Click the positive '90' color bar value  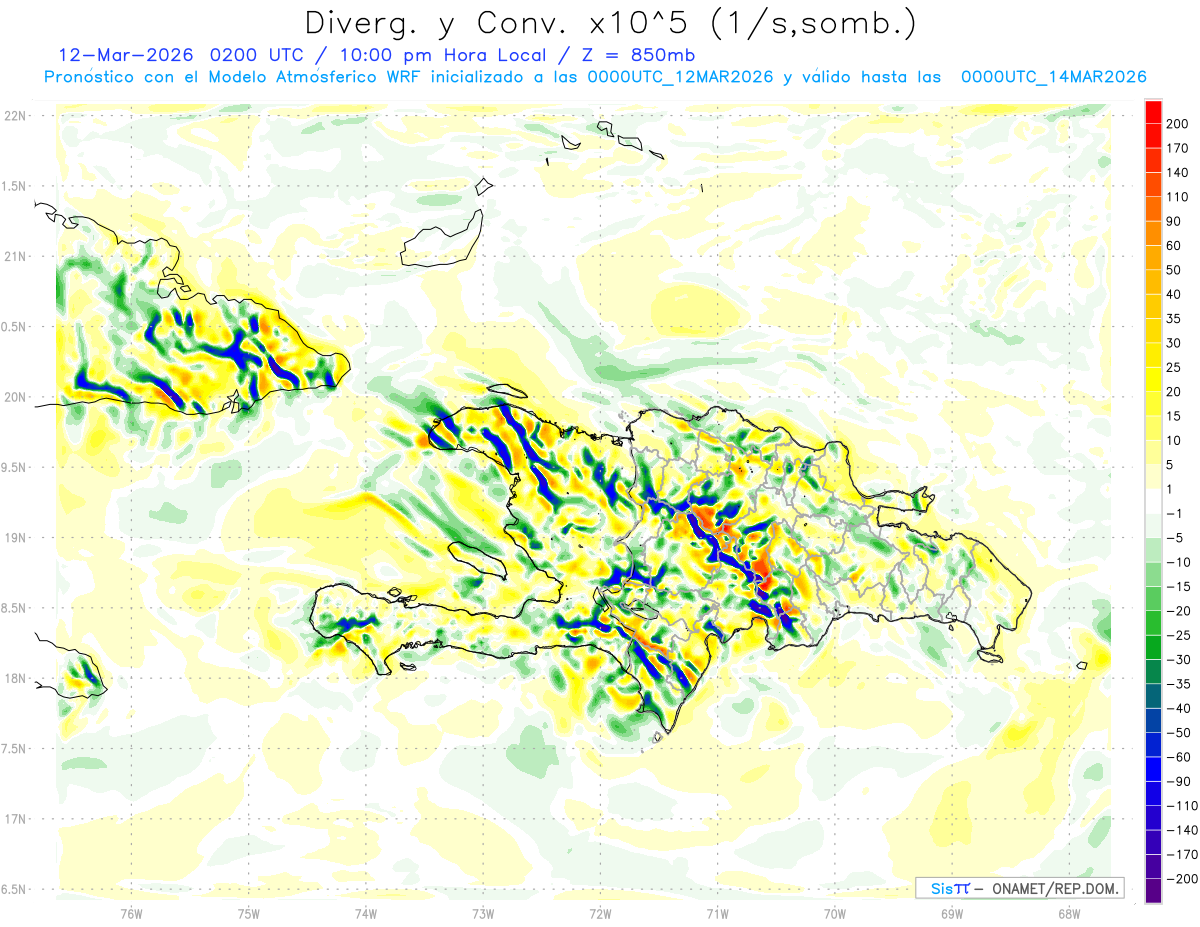tap(1175, 221)
